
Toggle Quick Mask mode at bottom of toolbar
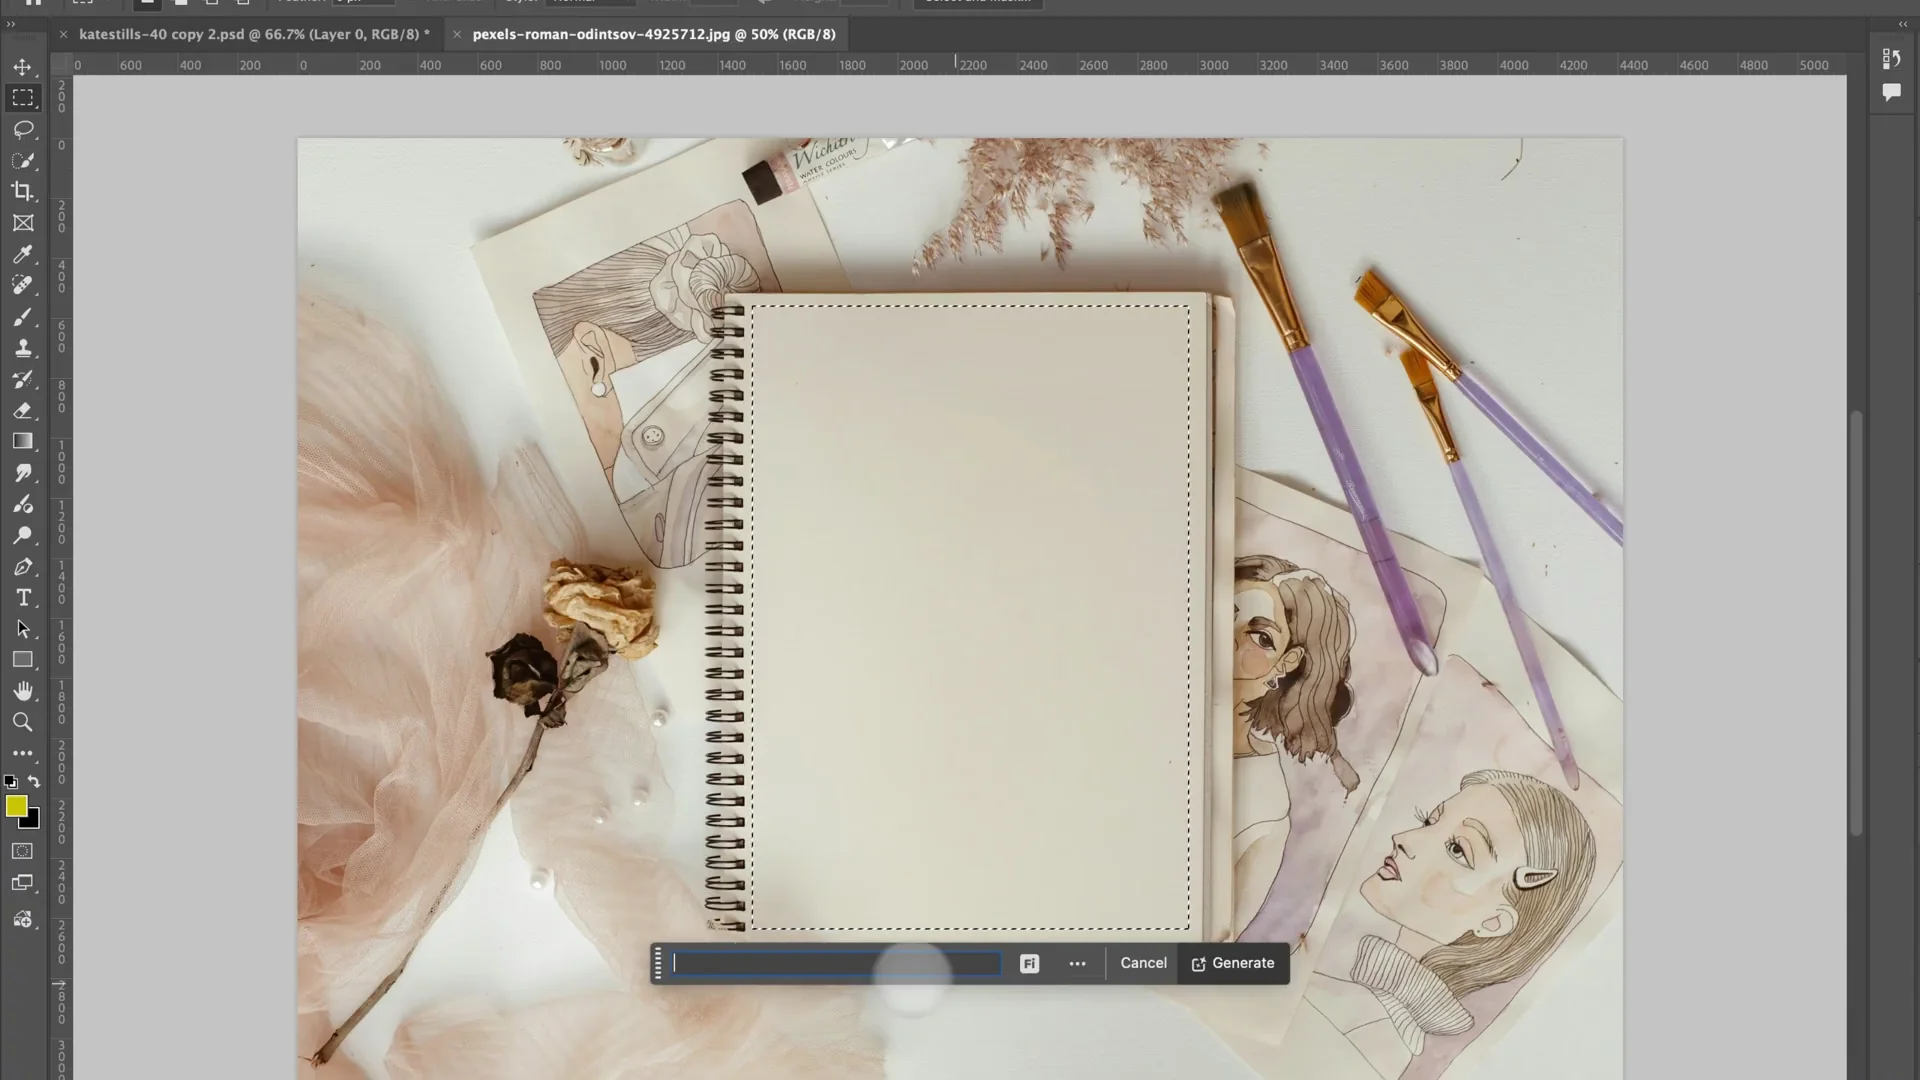click(21, 851)
